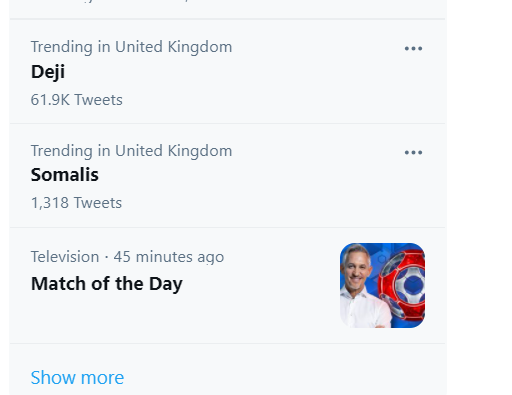Select the partially visible trend row at top
This screenshot has height=395, width=512.
(x=227, y=9)
